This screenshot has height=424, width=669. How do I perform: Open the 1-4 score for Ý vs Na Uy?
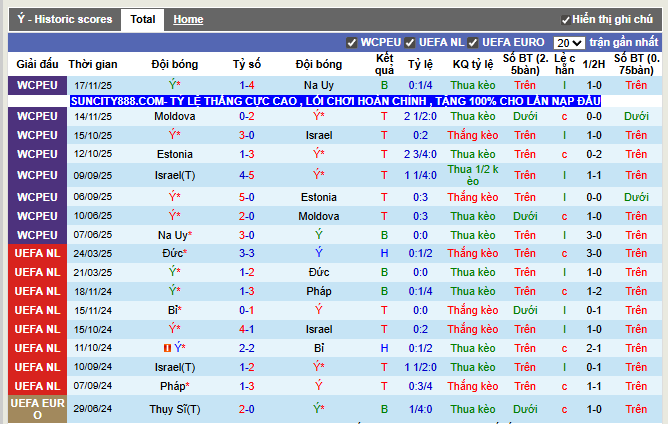click(x=246, y=86)
